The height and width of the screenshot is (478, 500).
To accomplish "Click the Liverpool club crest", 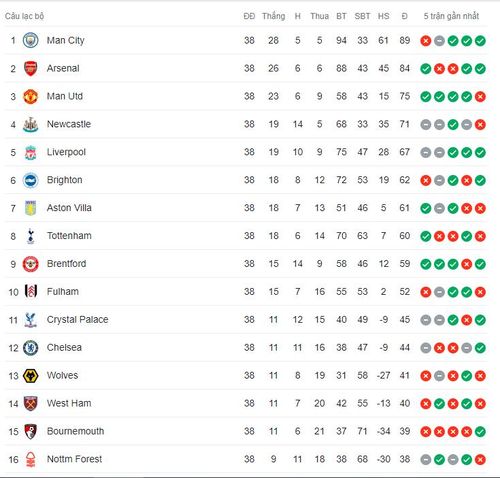I will click(x=30, y=153).
